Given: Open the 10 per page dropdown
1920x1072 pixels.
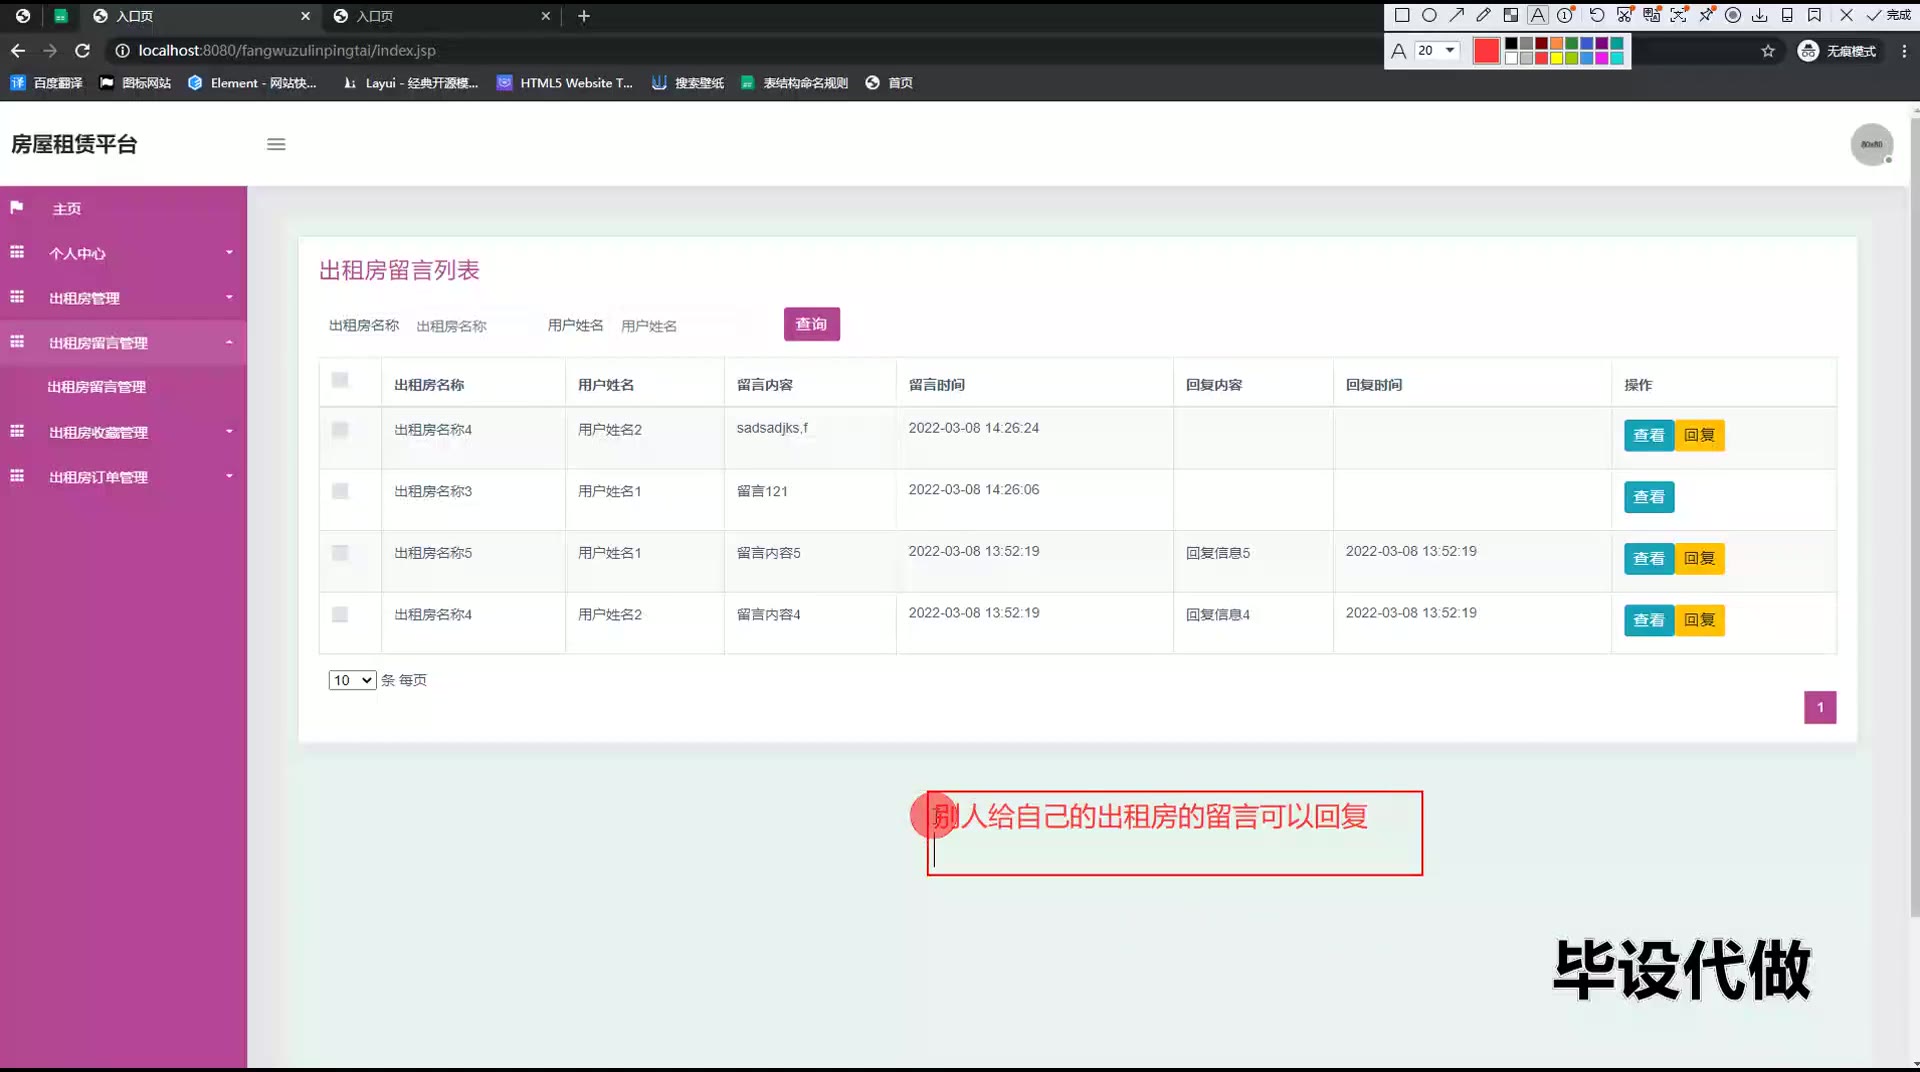Looking at the screenshot, I should pos(352,680).
